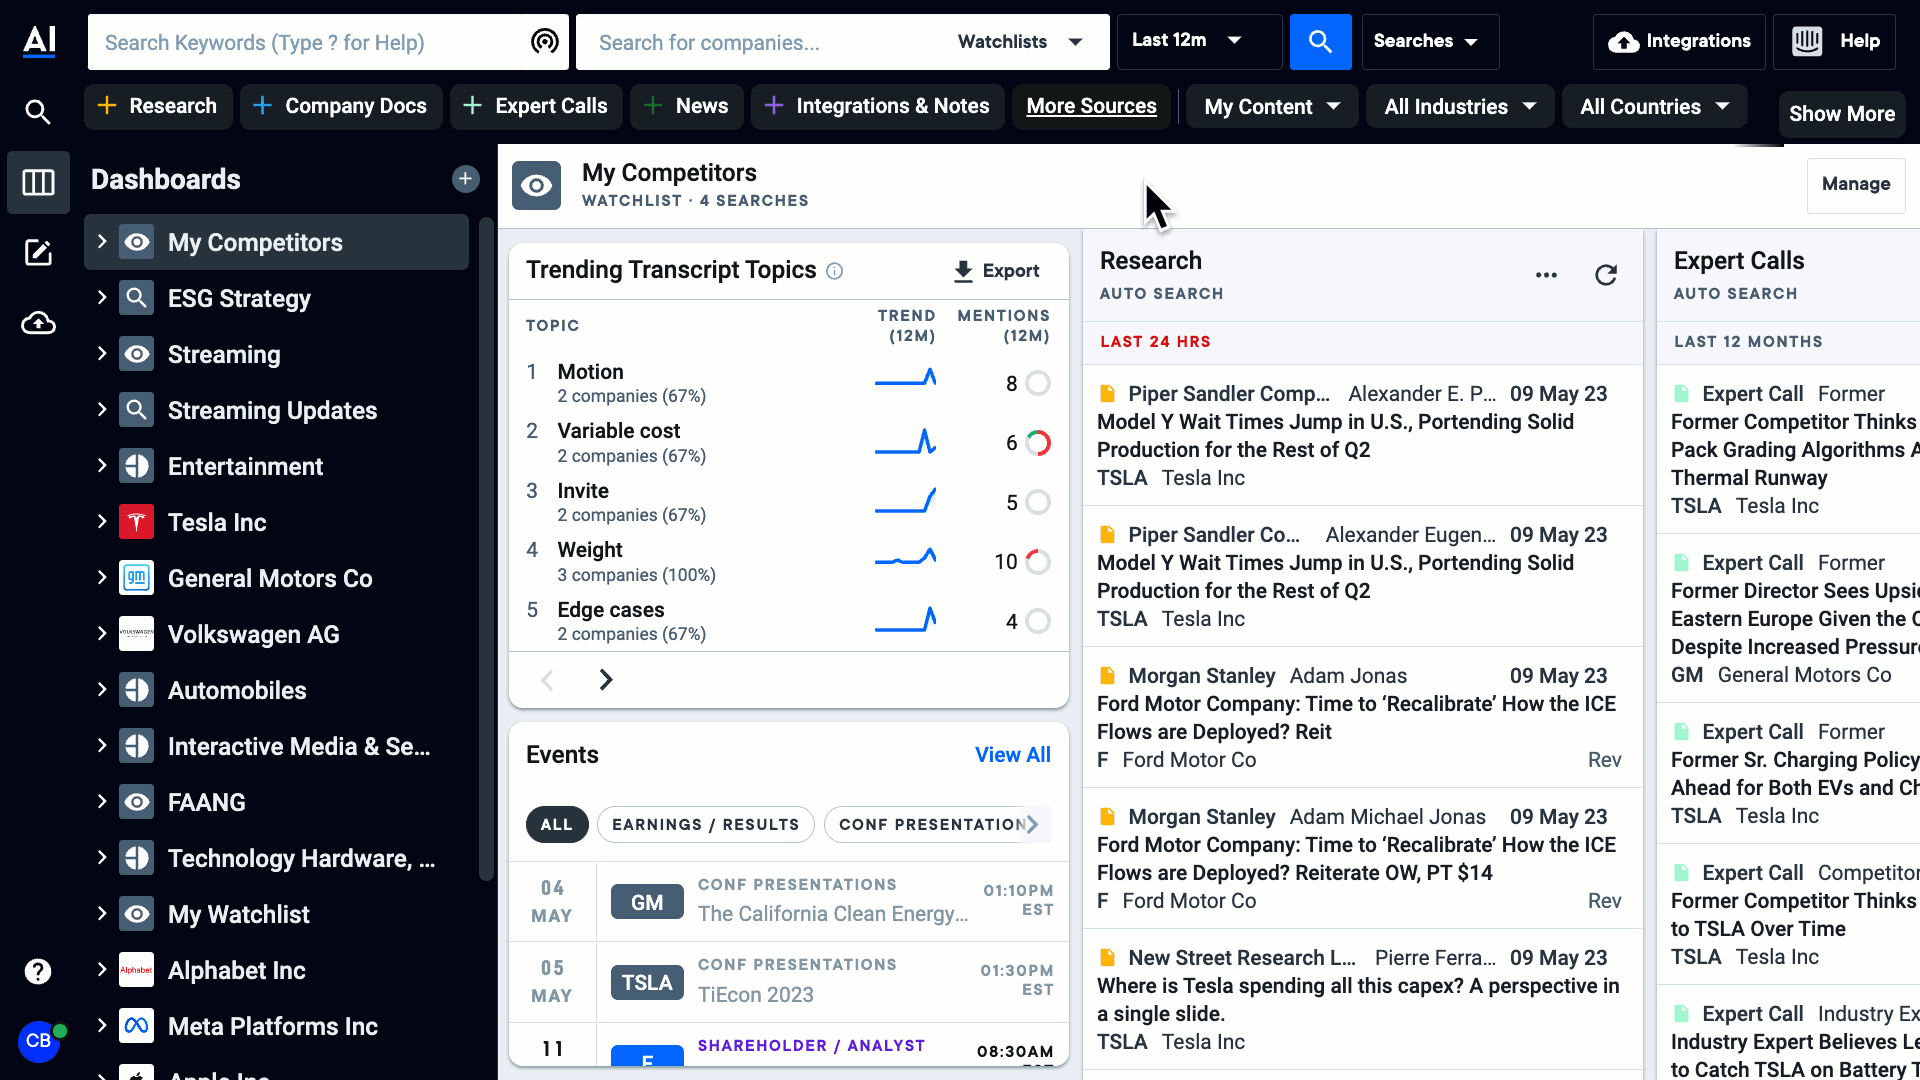Open the notes edit icon in sidebar
Screen dimensions: 1920x1080
(x=38, y=252)
